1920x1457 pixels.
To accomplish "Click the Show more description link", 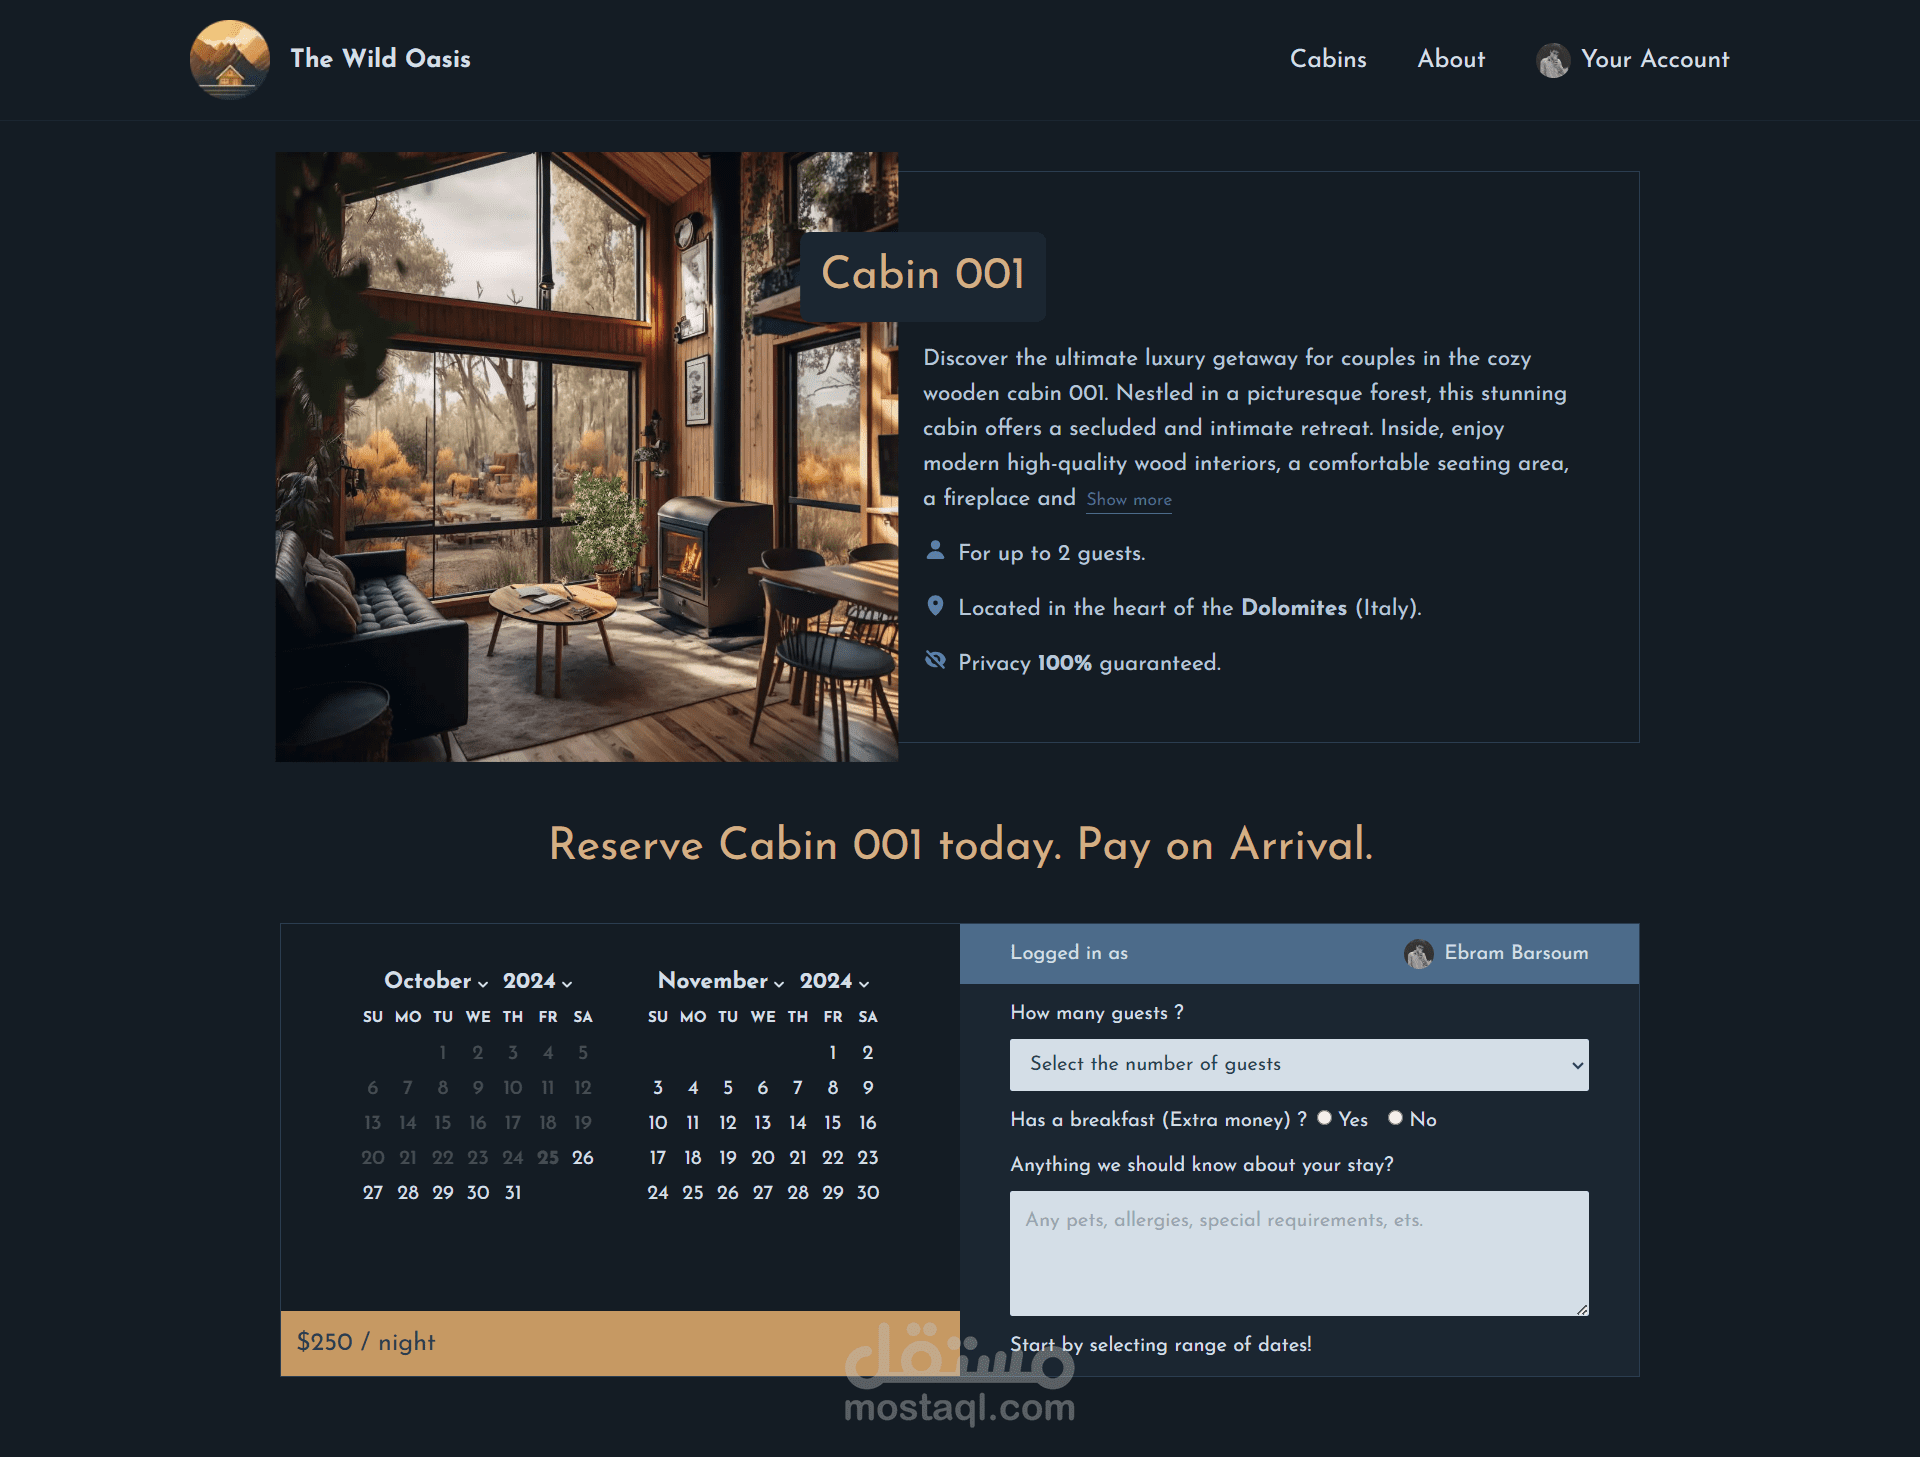I will (1129, 500).
